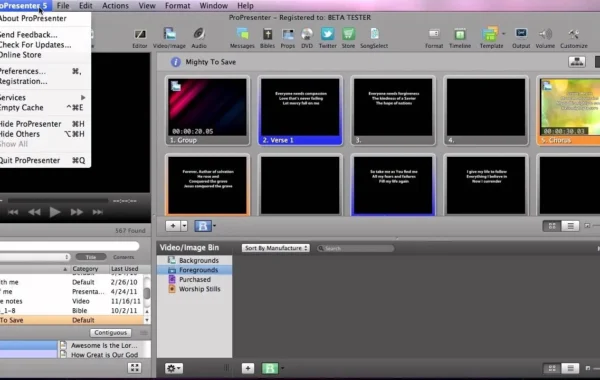
Task: Click the Contiguous button
Action: coord(111,333)
